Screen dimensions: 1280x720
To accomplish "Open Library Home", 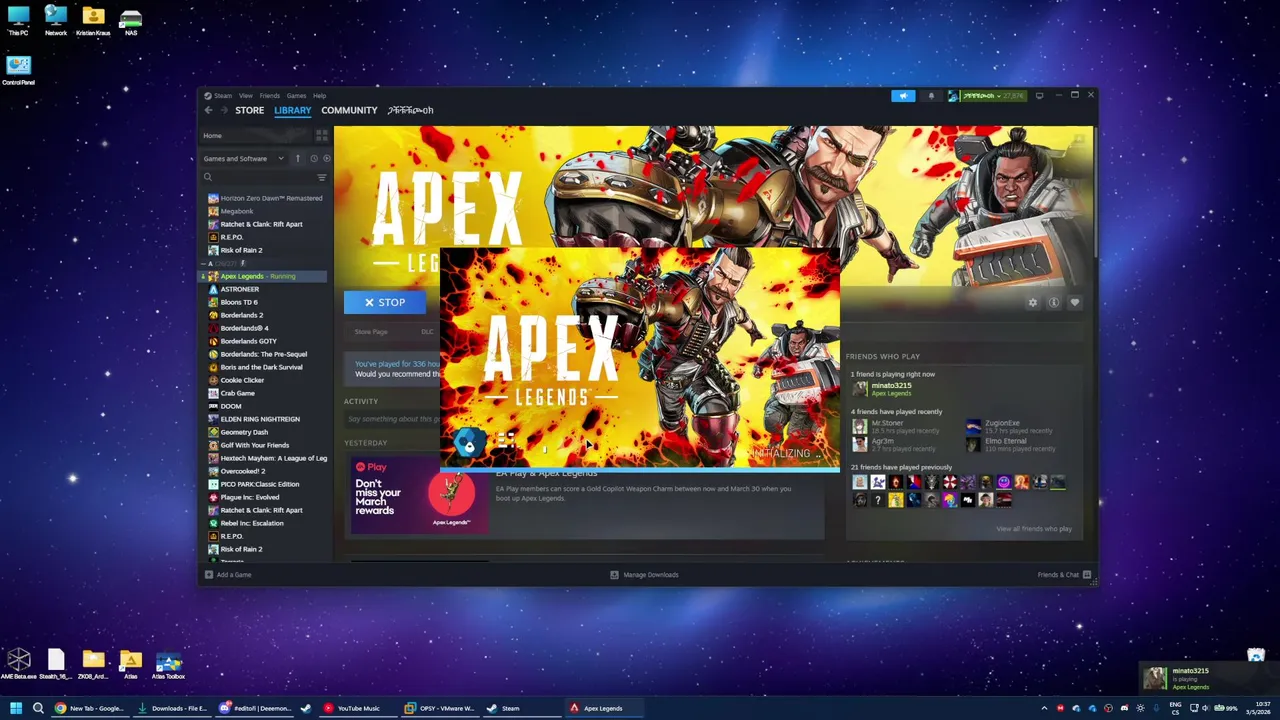I will click(213, 136).
